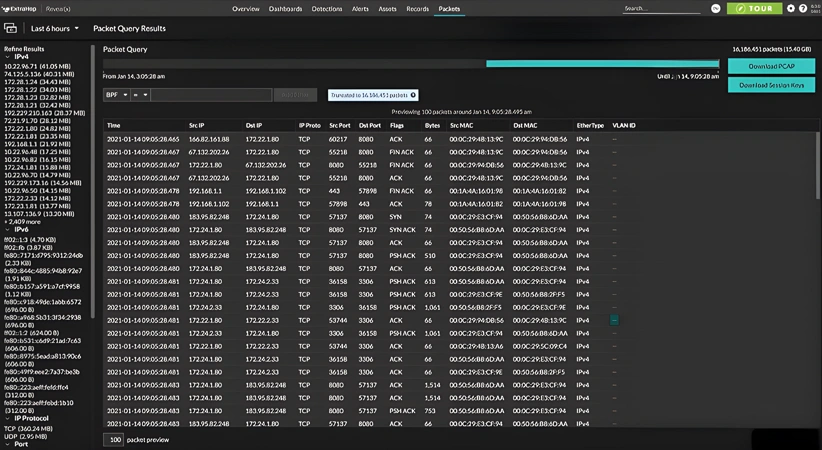Click the info icon in Truncated notice

pos(413,95)
